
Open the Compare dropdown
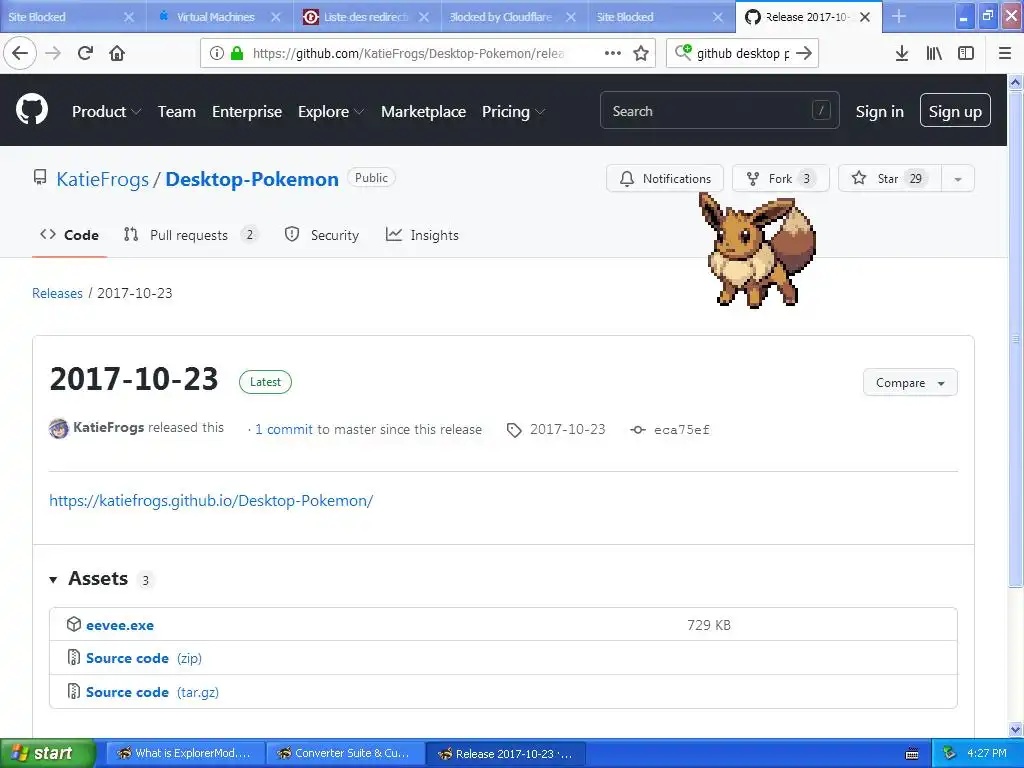click(910, 383)
